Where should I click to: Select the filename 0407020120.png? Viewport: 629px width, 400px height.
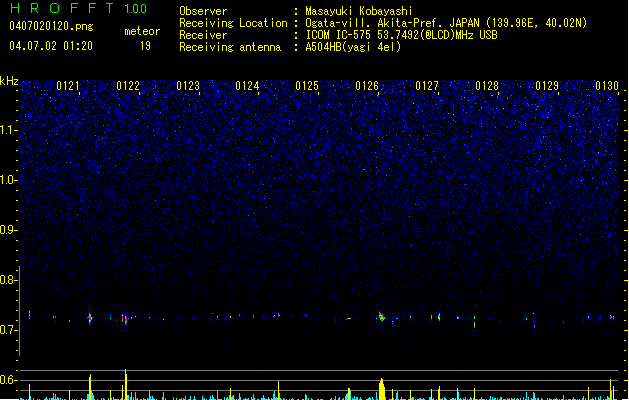(51, 26)
